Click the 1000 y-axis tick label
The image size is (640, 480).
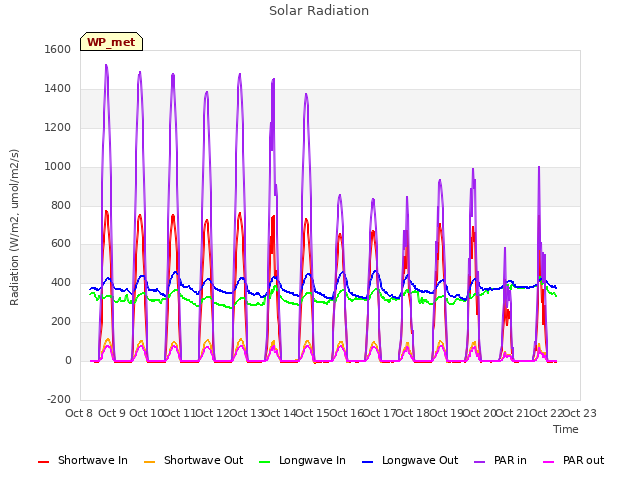[58, 166]
